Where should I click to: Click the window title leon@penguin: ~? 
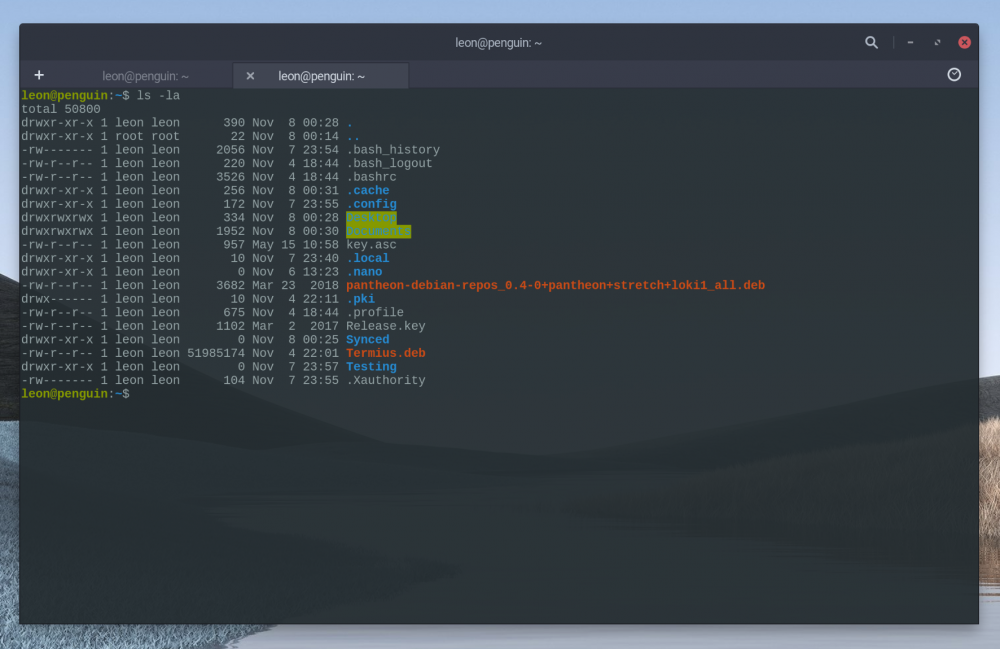(x=497, y=43)
